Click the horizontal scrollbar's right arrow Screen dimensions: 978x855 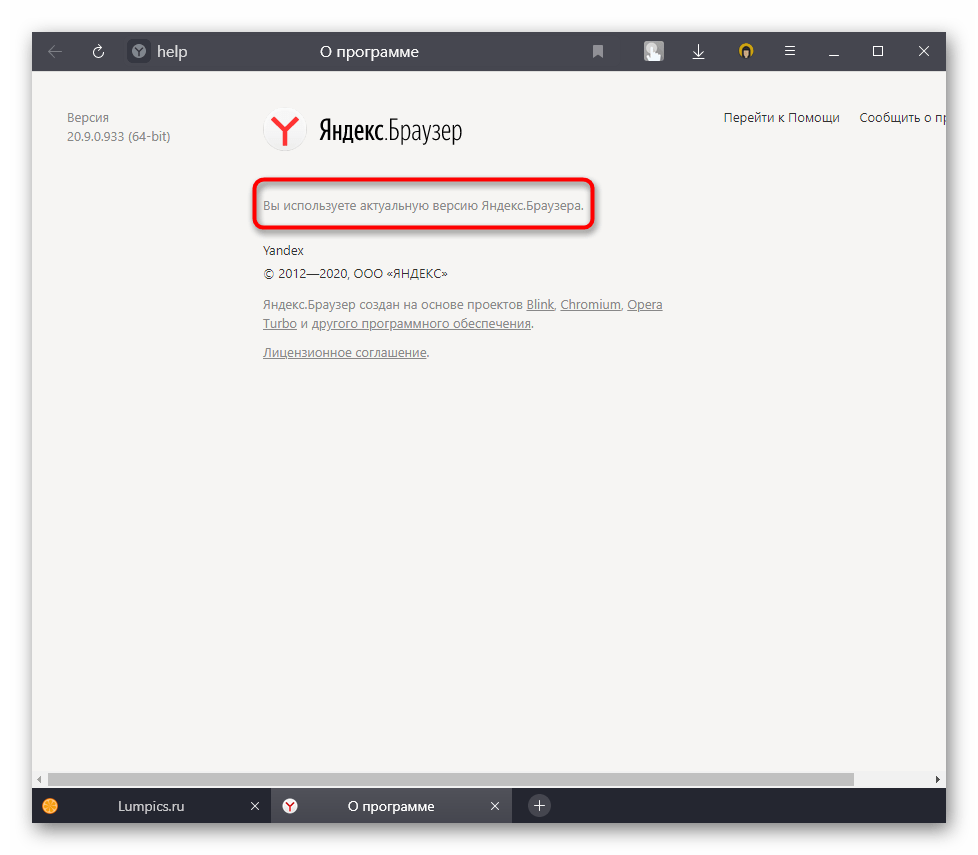[x=938, y=779]
